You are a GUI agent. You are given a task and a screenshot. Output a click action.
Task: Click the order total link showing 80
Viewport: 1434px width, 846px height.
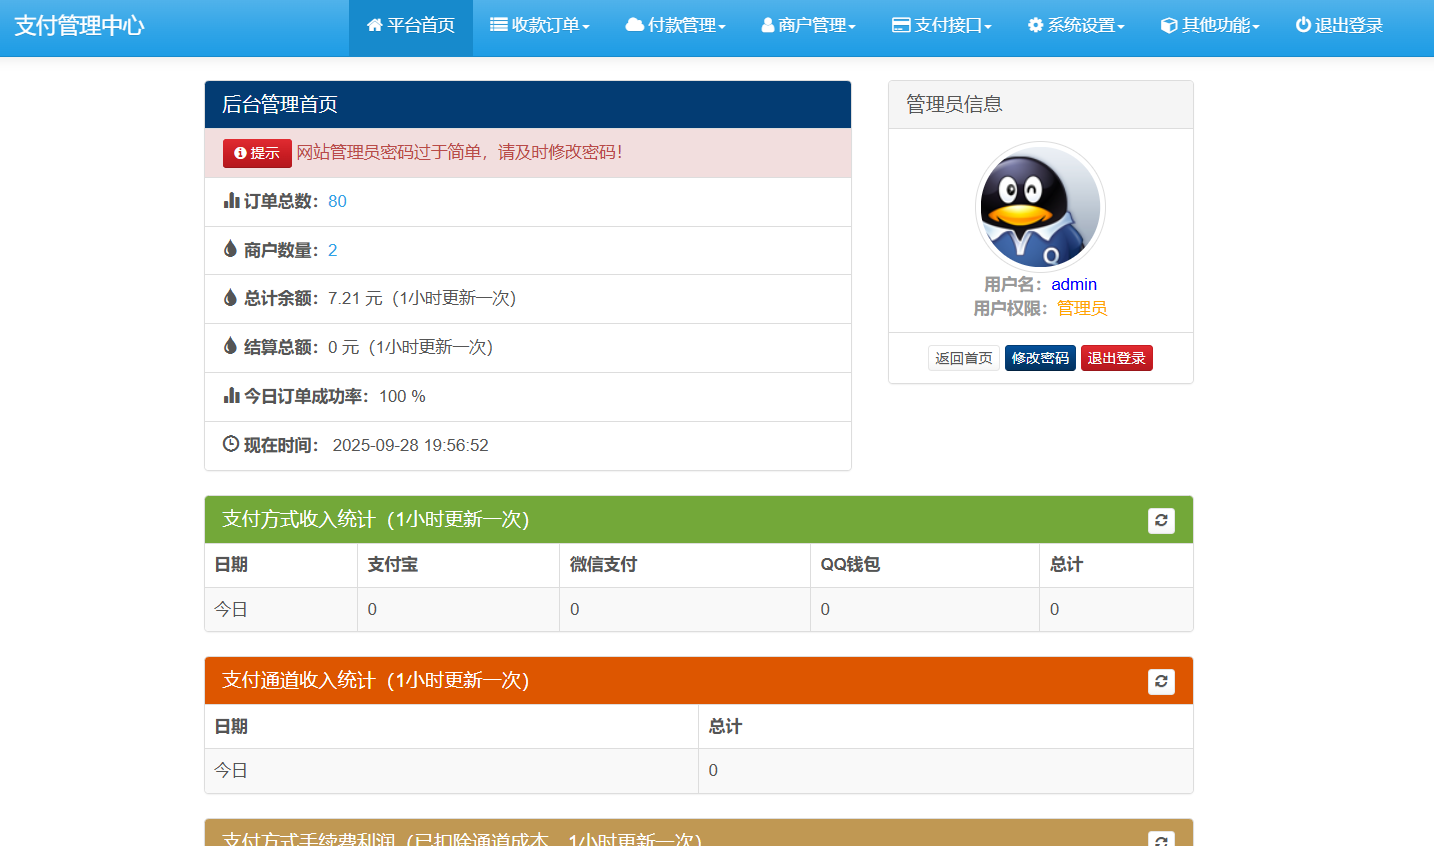[337, 201]
